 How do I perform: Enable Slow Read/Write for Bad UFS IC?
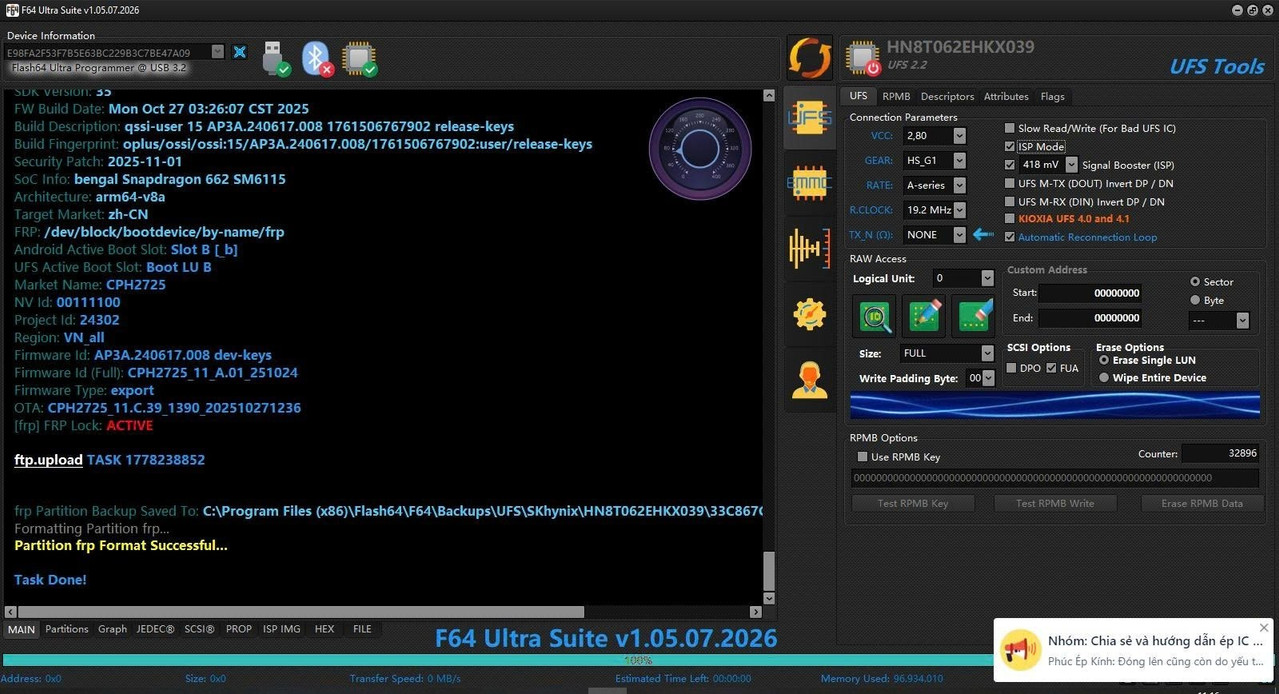pos(1009,128)
